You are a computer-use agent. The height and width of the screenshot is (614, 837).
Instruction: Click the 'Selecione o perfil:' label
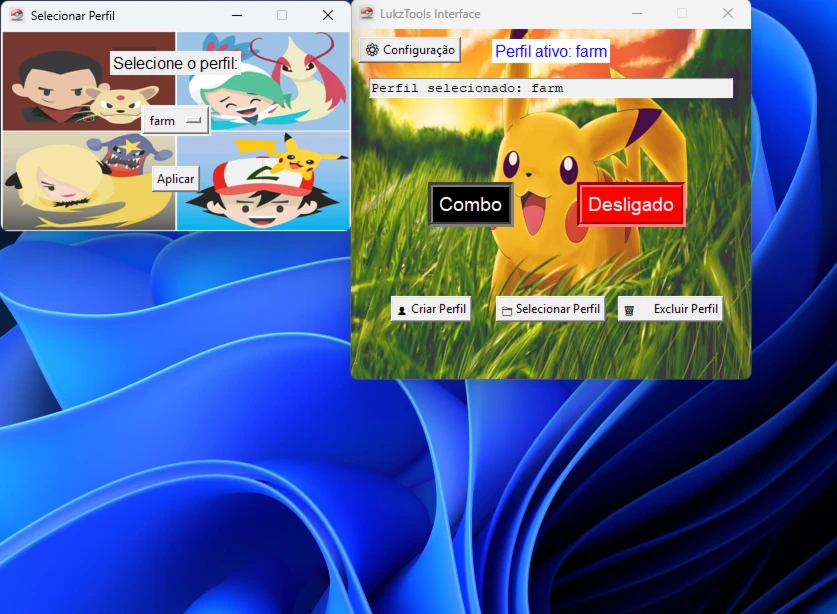[176, 64]
